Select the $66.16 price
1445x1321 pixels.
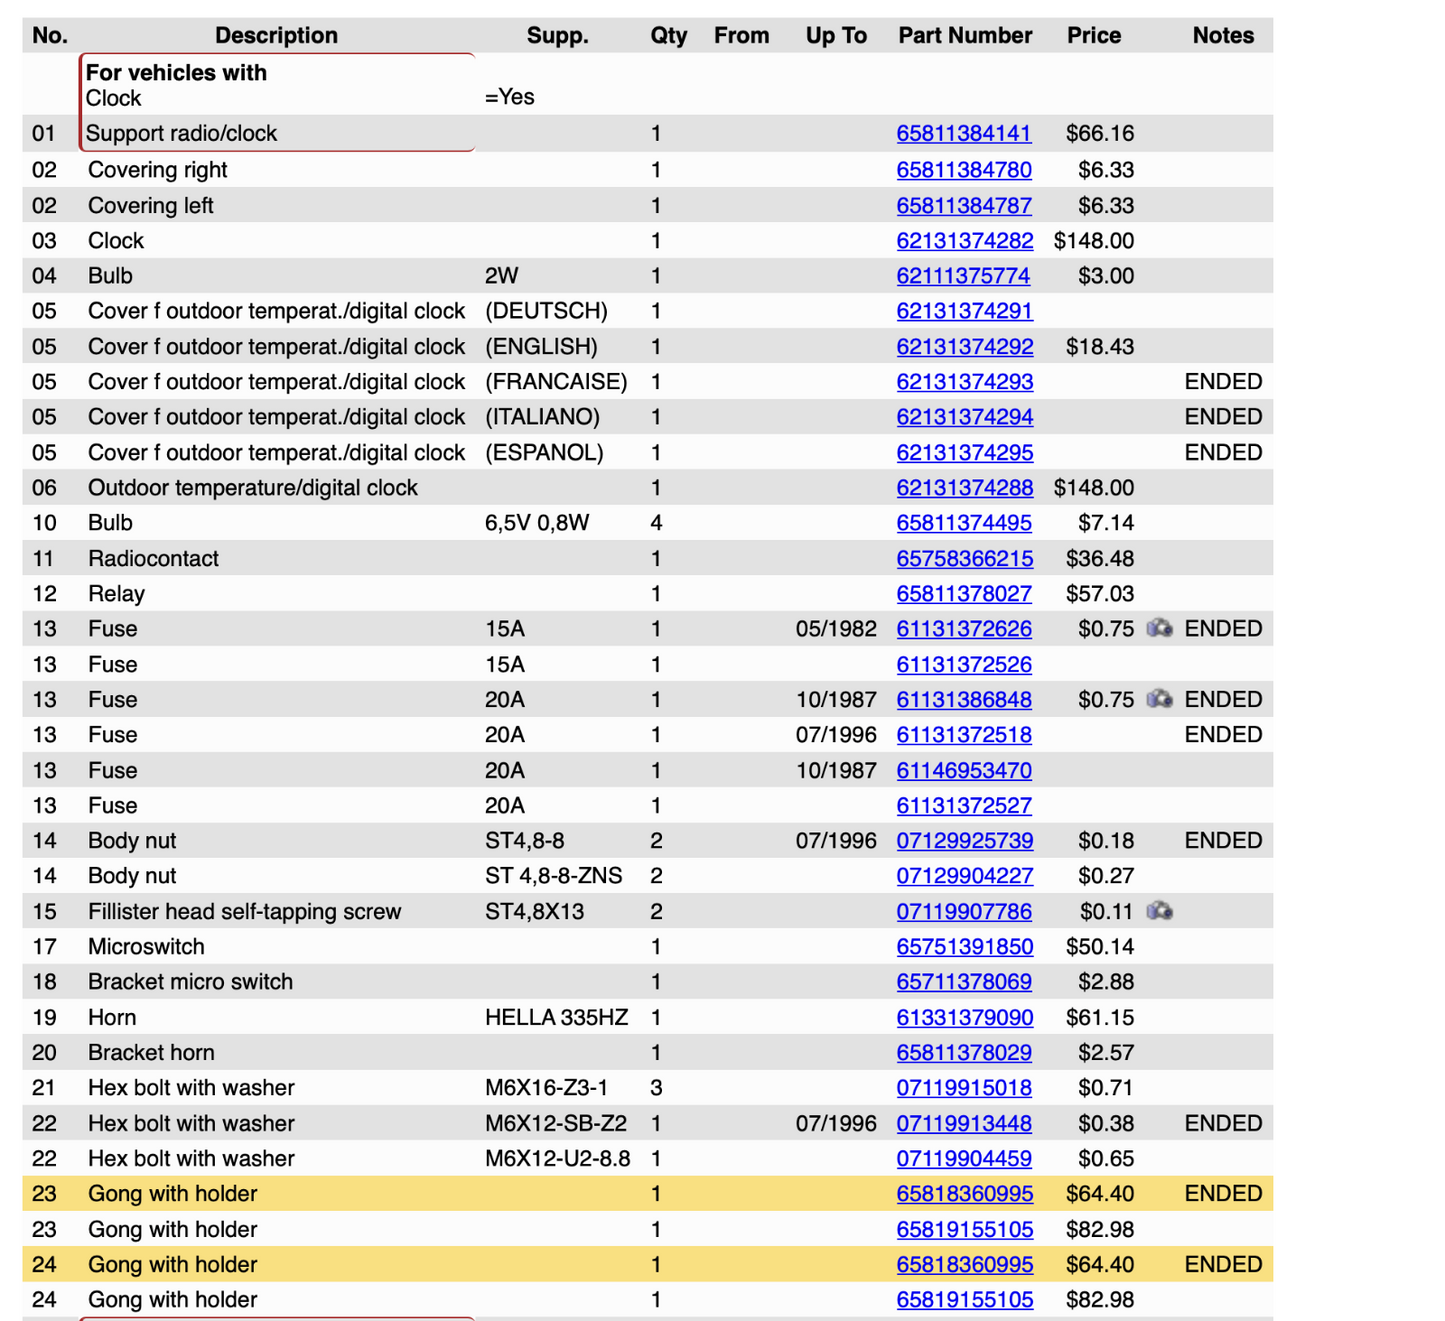[1100, 133]
